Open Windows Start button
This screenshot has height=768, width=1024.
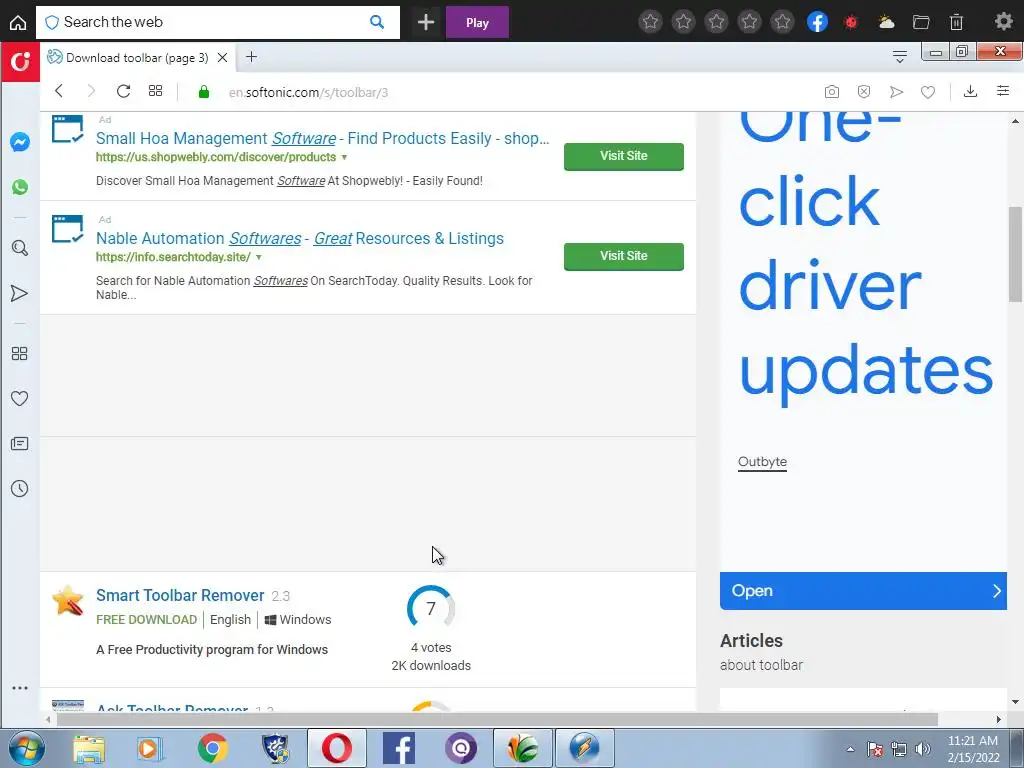pos(26,748)
